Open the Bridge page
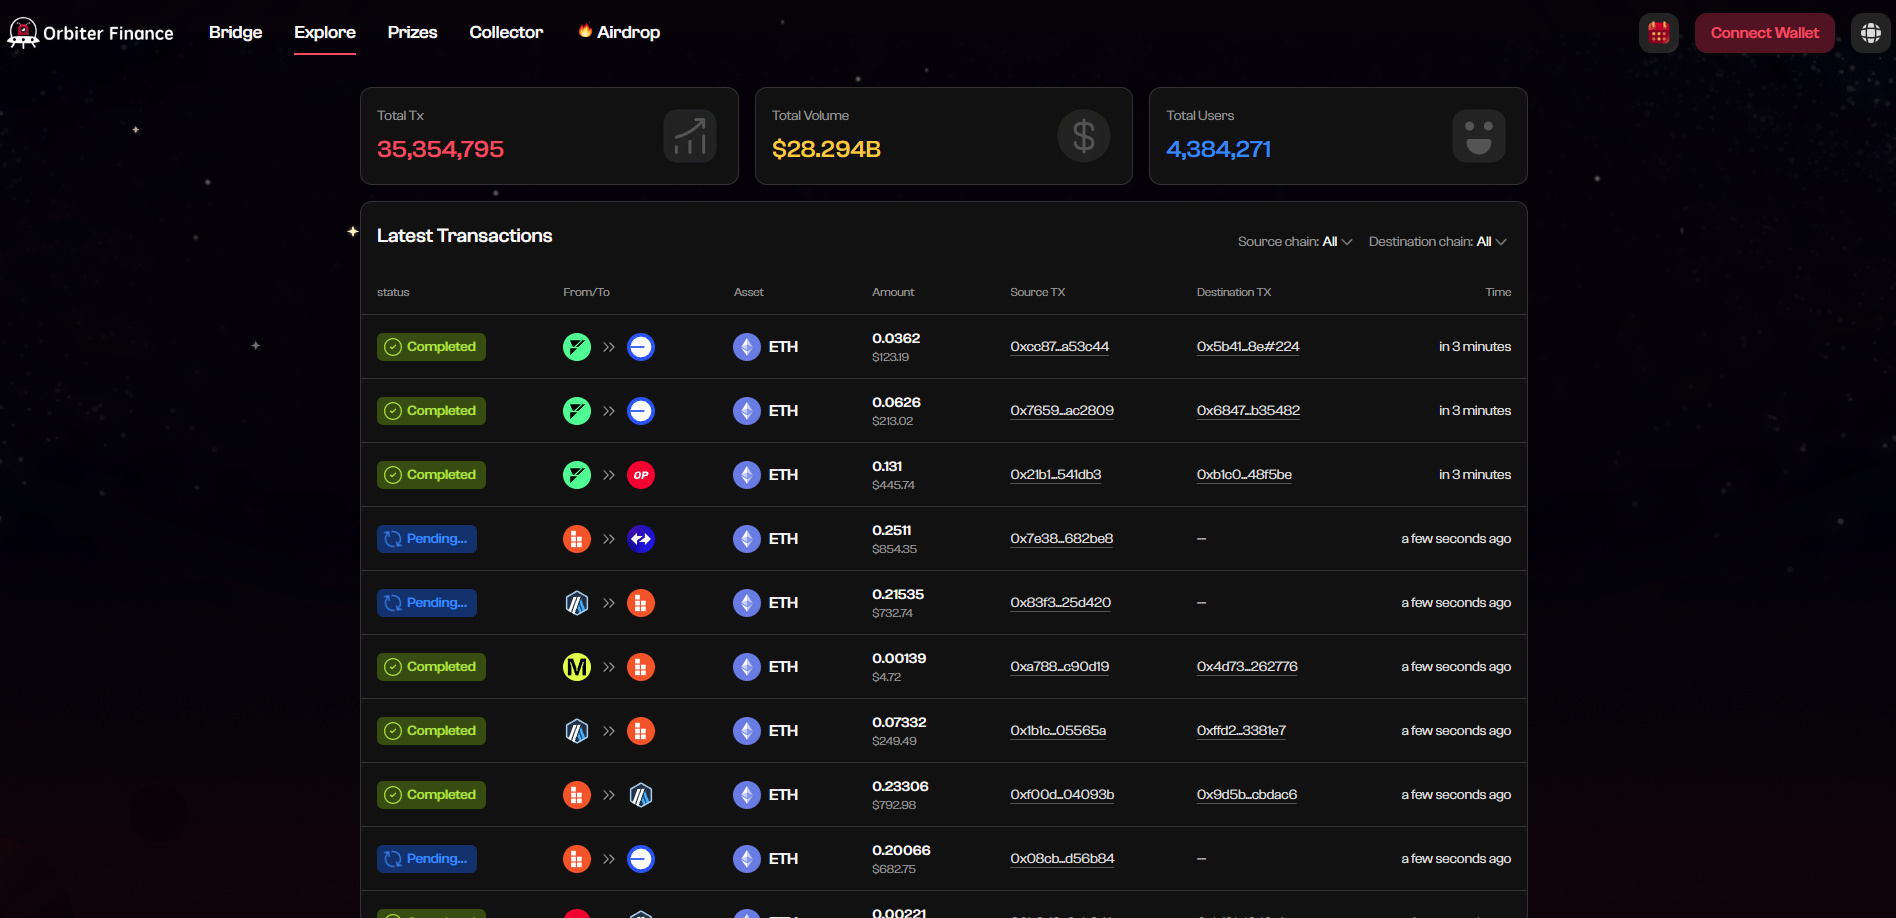 235,32
